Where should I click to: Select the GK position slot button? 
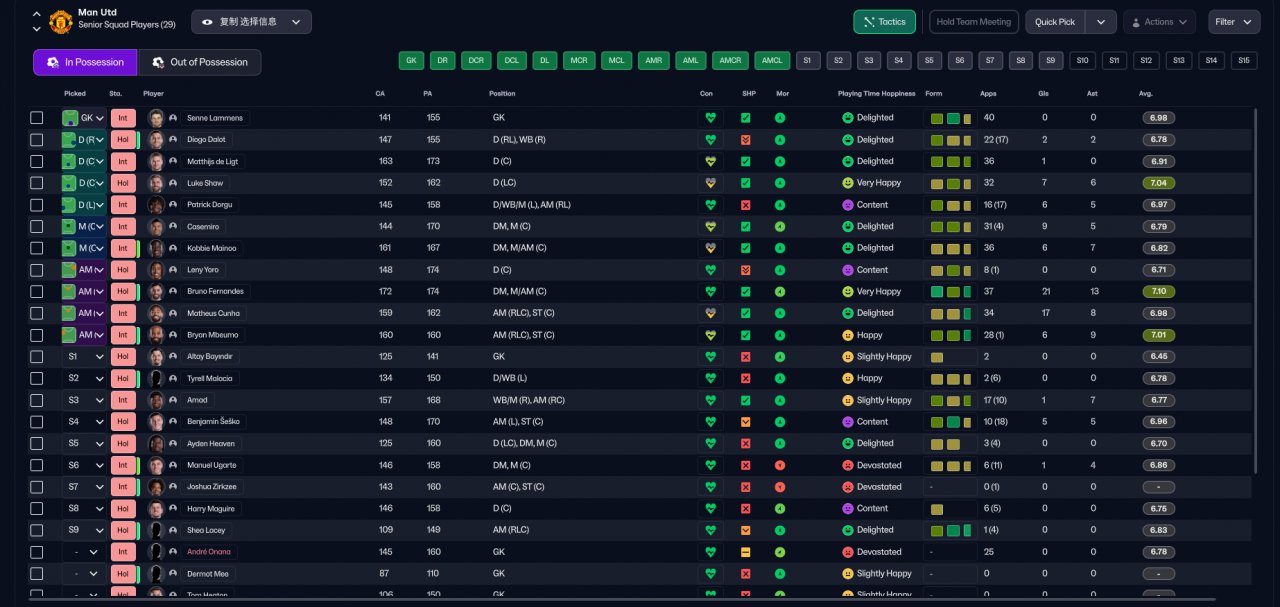(411, 61)
